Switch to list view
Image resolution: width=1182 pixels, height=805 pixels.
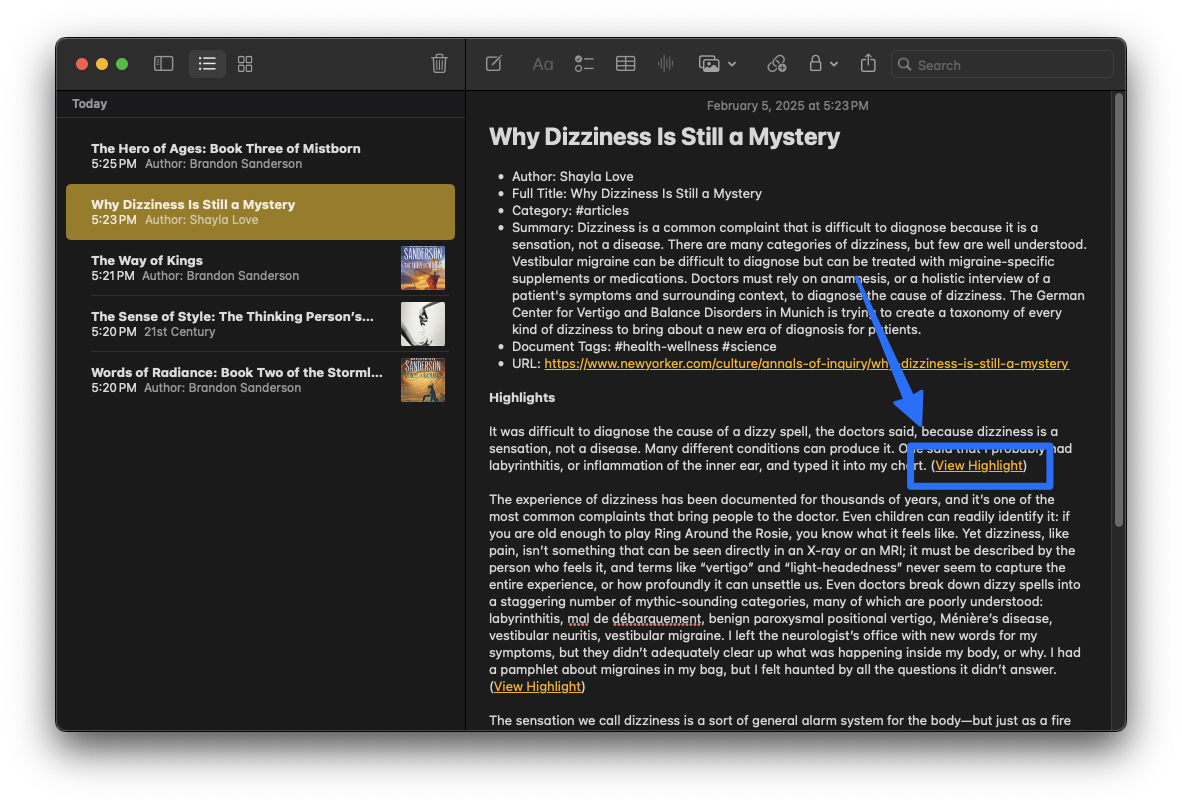click(x=207, y=64)
